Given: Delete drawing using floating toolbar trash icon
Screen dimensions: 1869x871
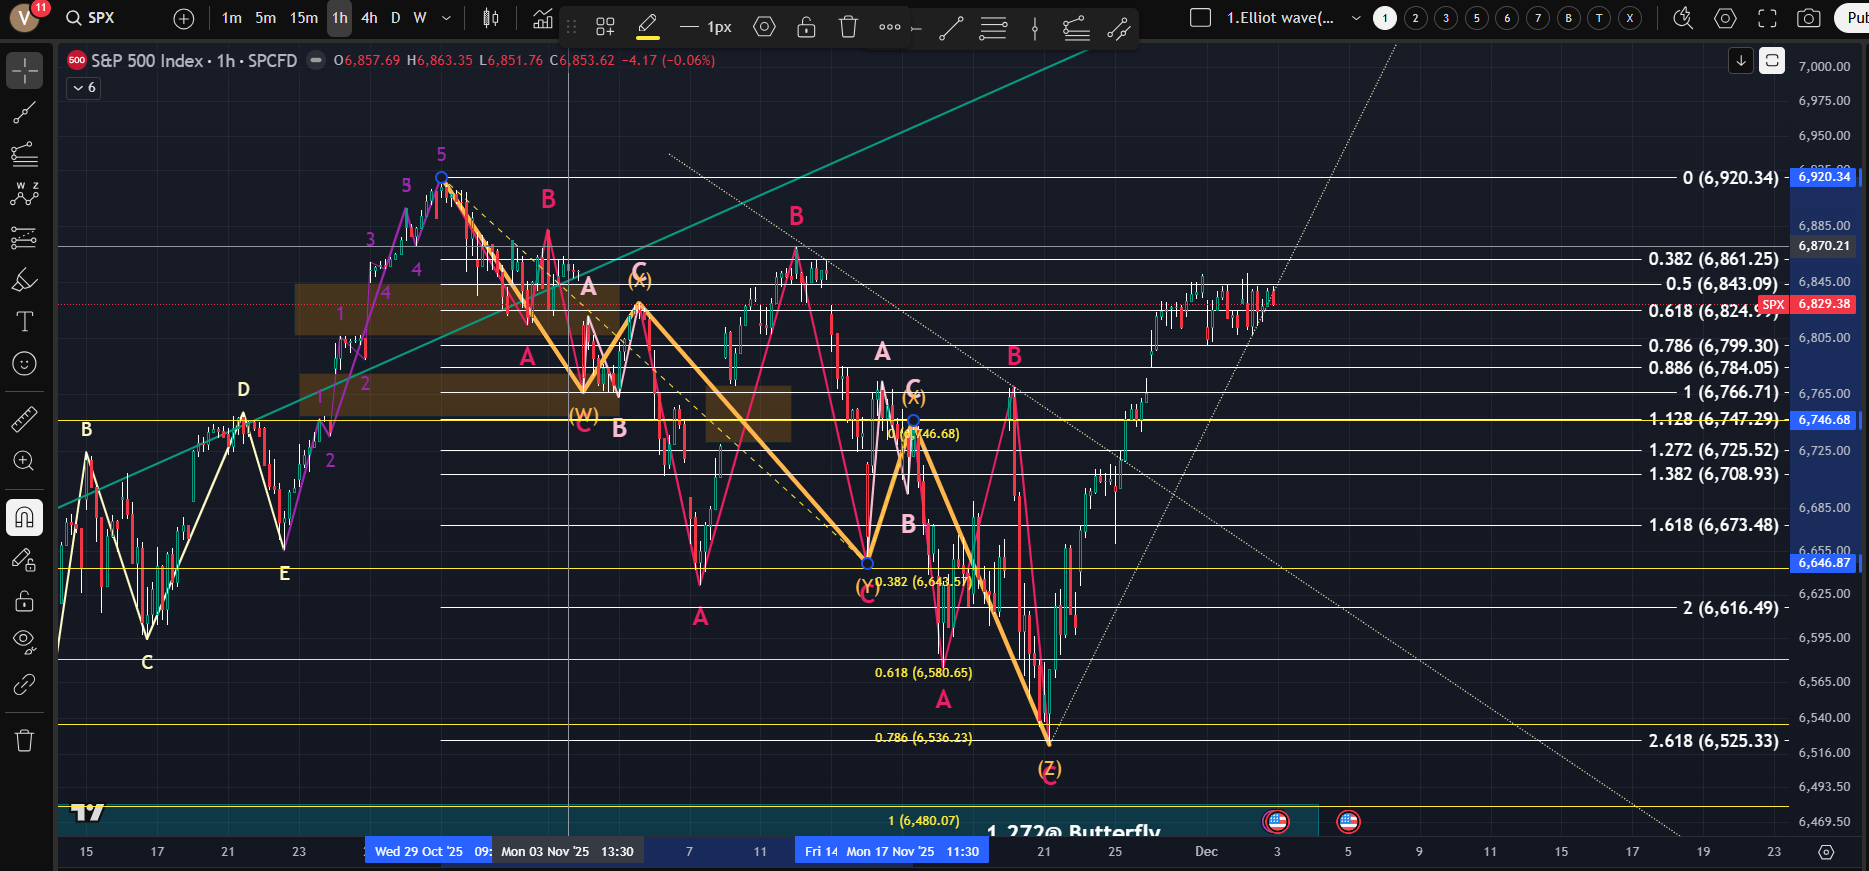Looking at the screenshot, I should (848, 27).
